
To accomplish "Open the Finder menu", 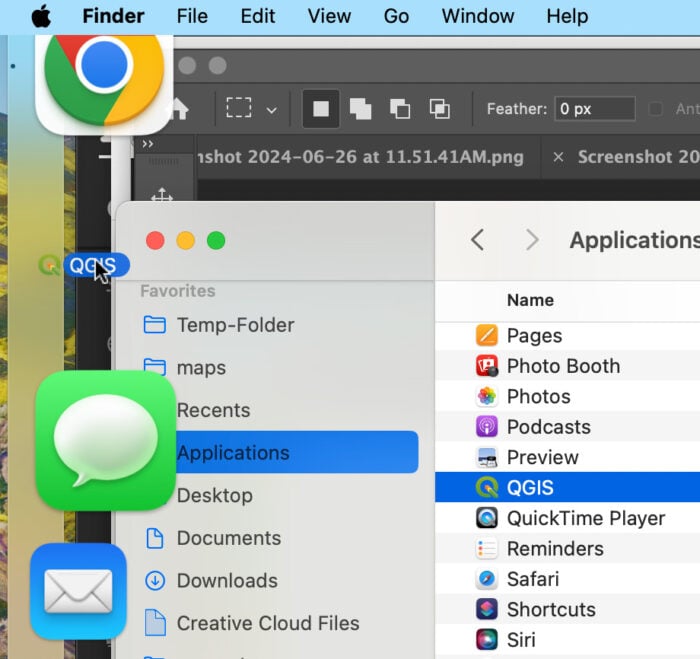I will (x=113, y=17).
